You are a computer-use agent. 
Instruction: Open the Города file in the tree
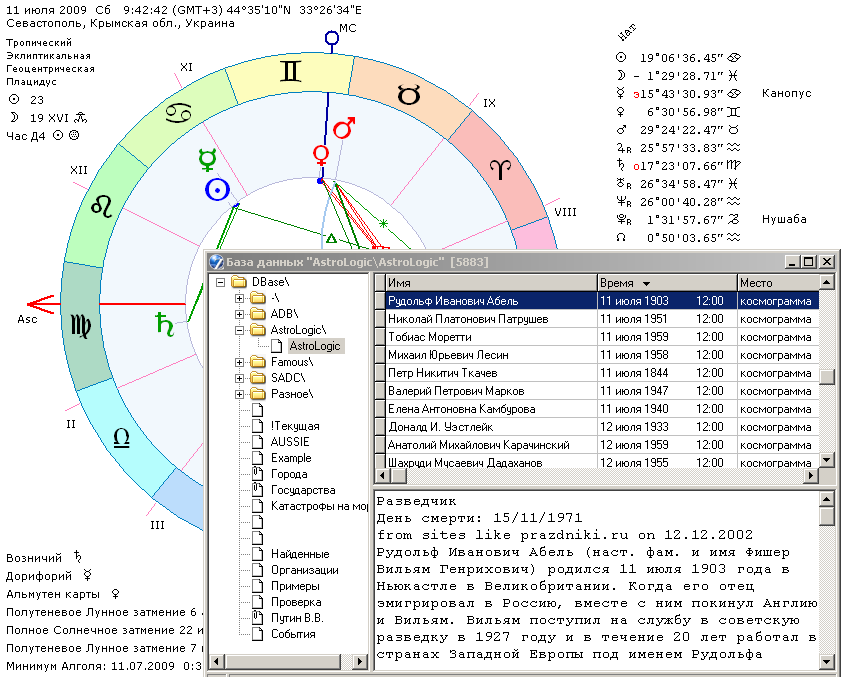point(290,474)
